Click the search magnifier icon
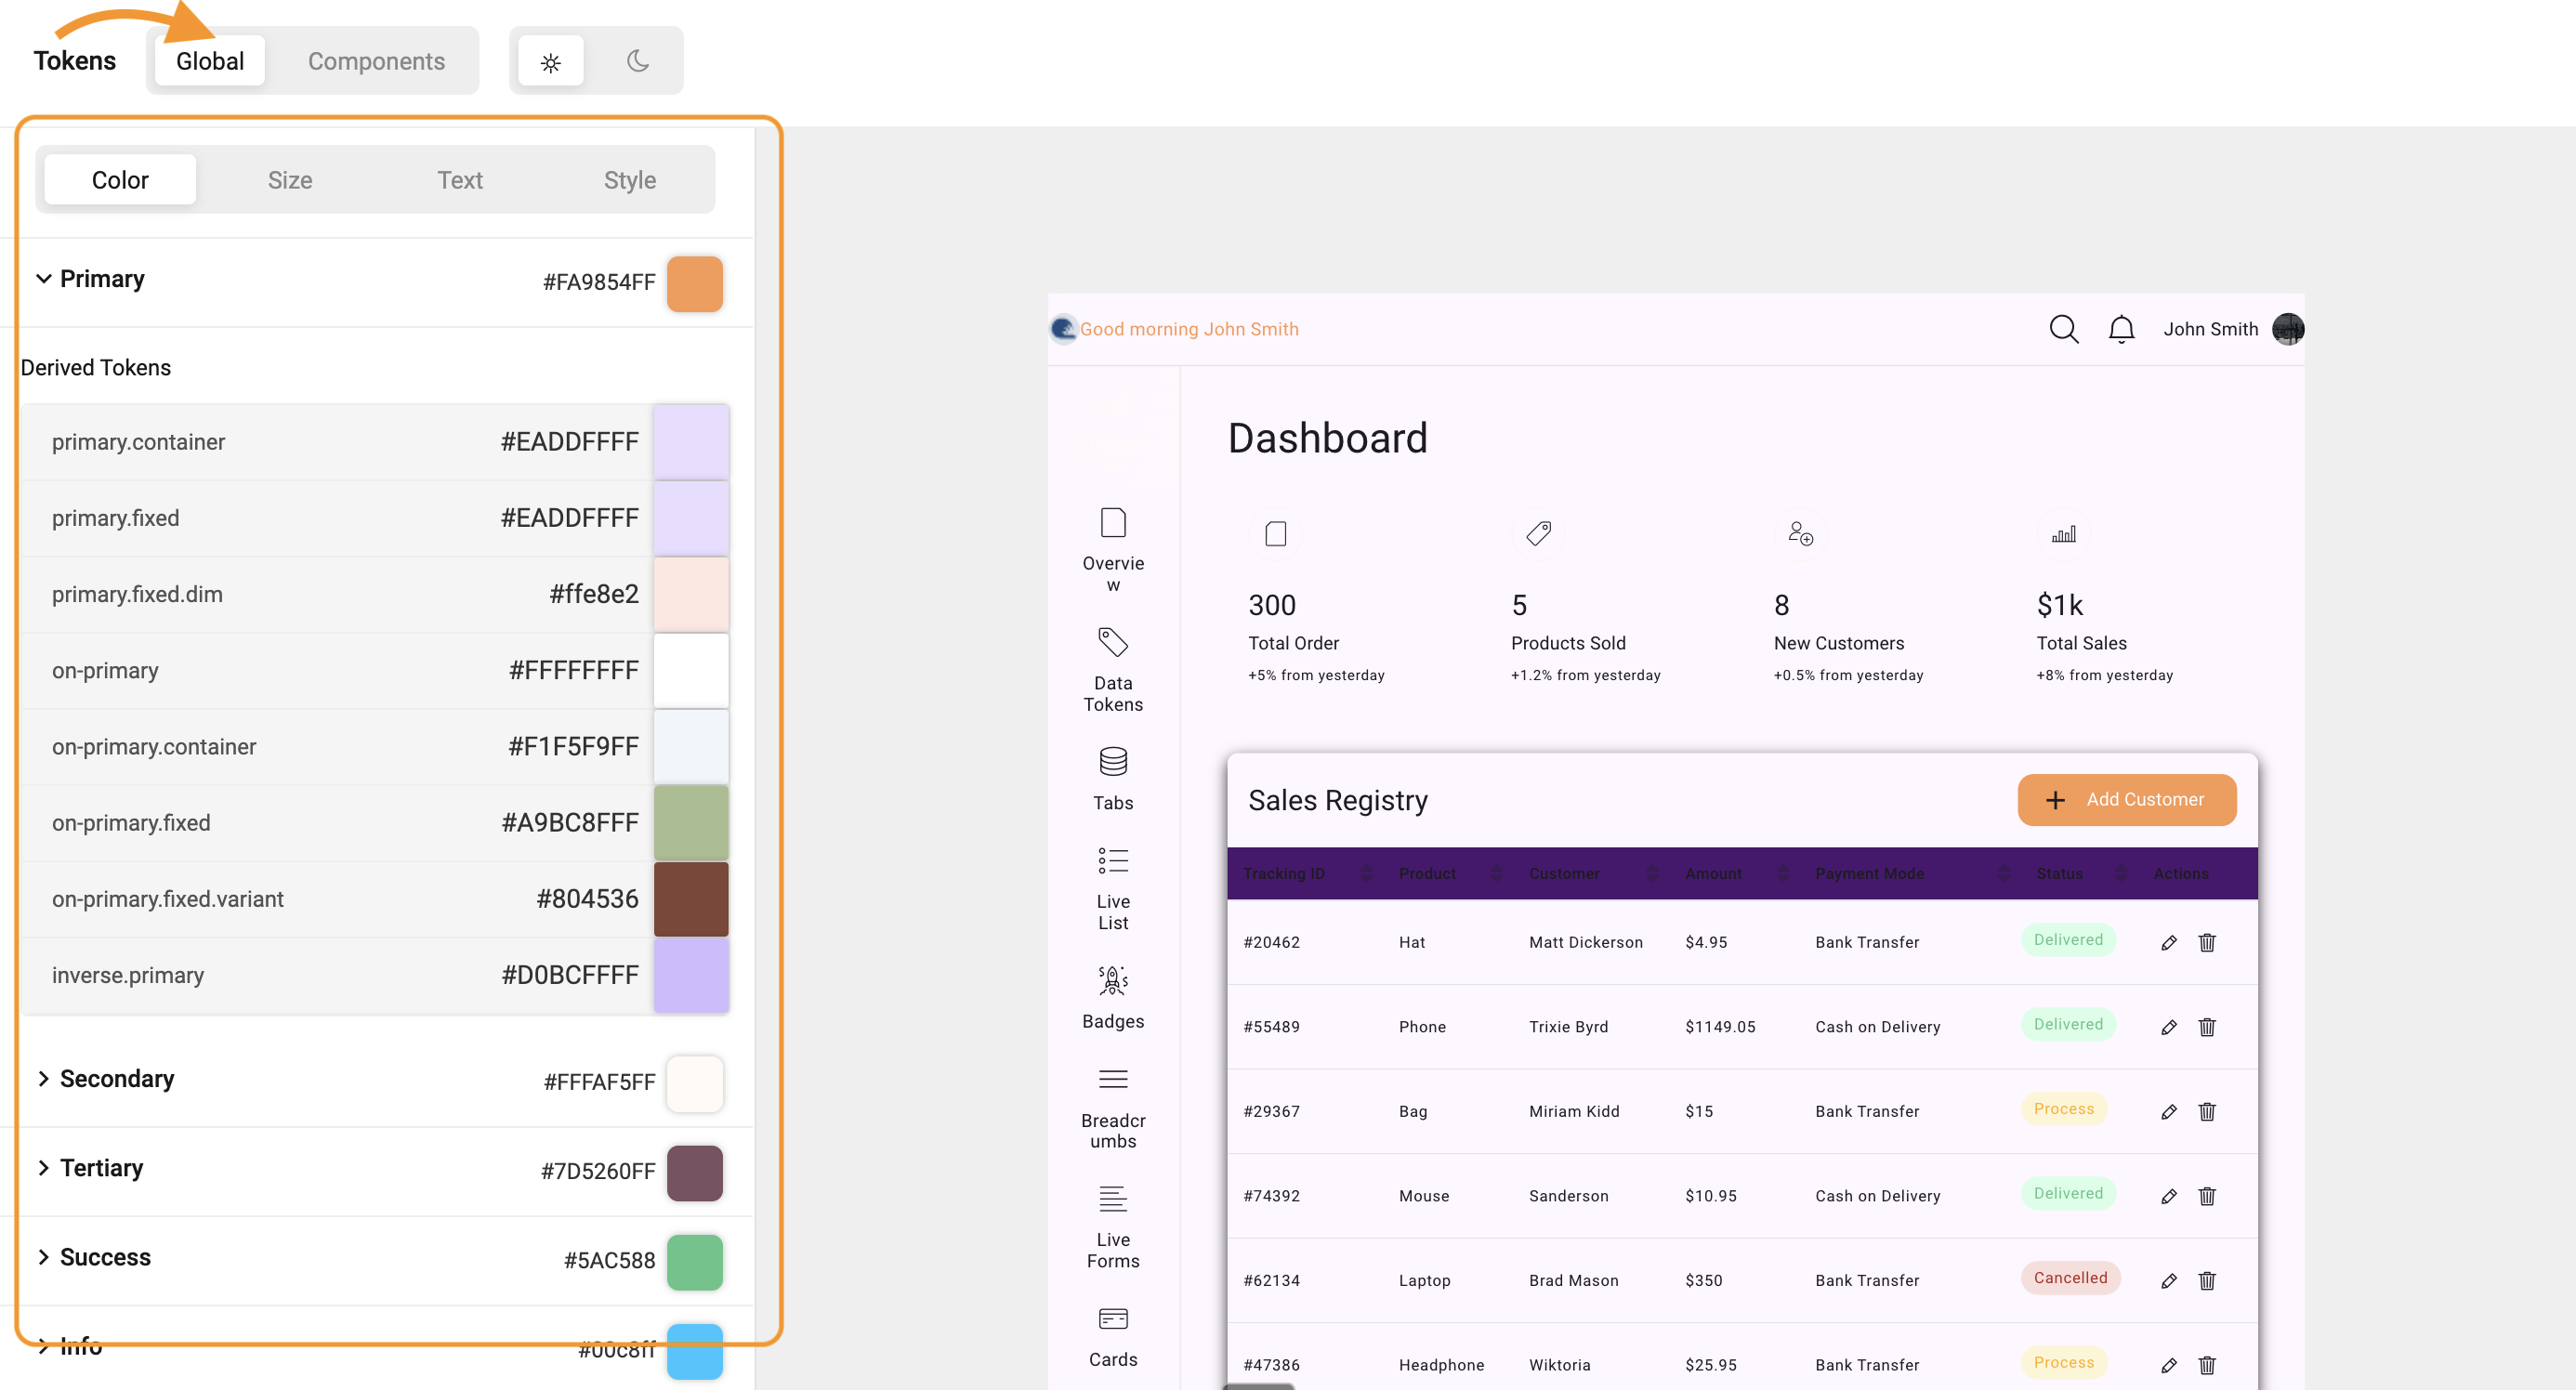 2063,329
